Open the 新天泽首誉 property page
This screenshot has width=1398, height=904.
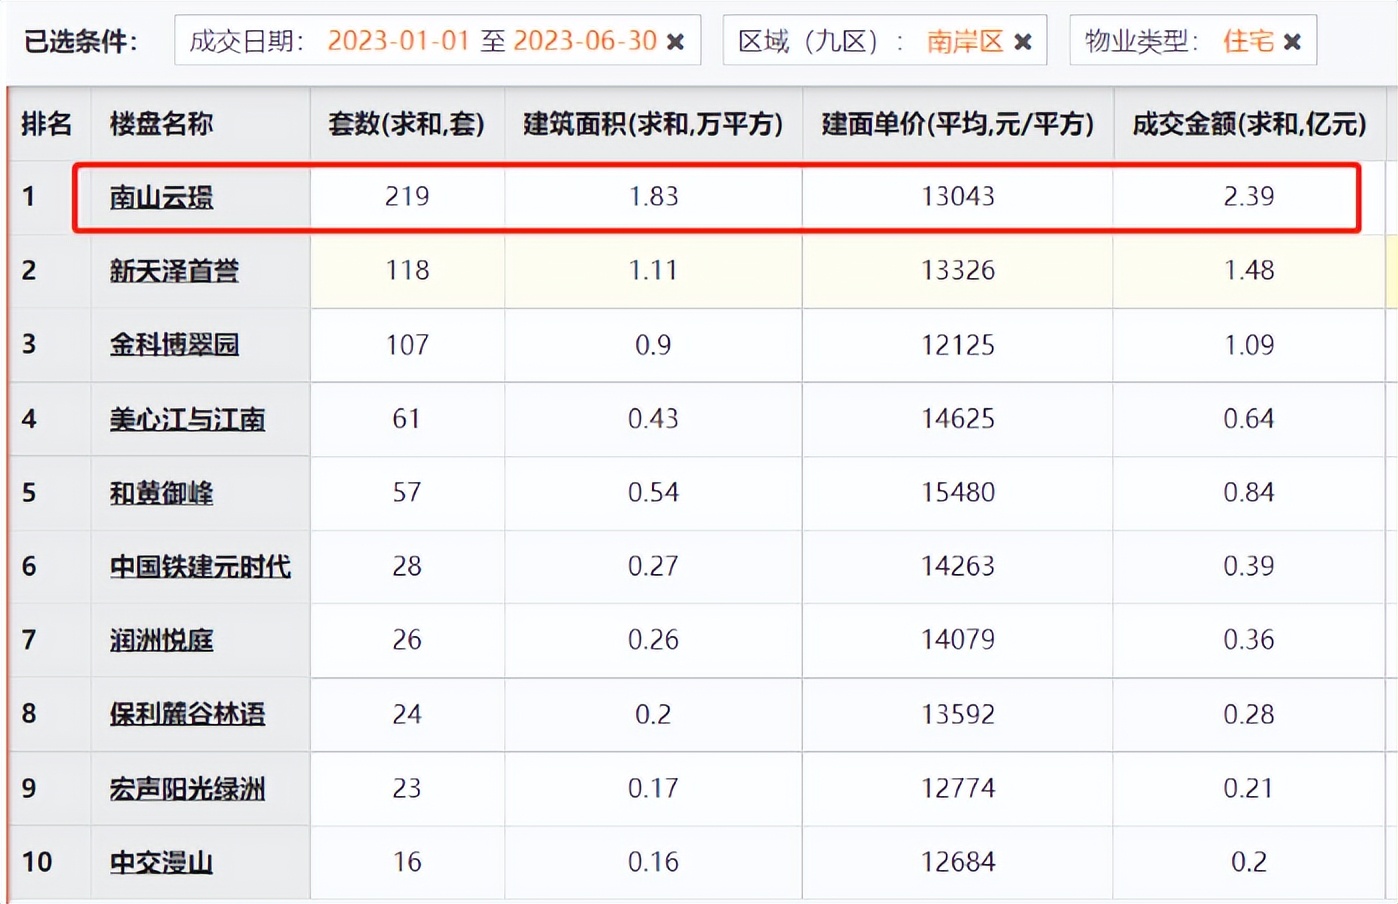[x=174, y=271]
